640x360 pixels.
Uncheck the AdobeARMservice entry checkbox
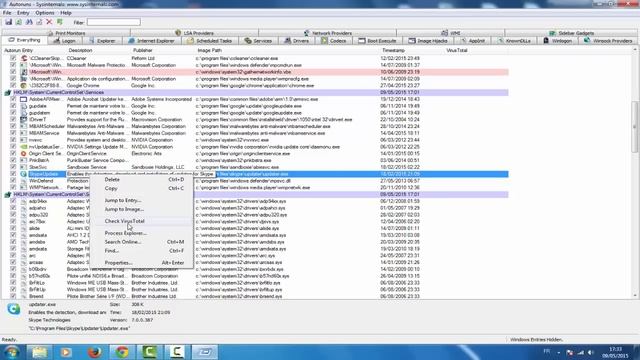click(x=13, y=99)
